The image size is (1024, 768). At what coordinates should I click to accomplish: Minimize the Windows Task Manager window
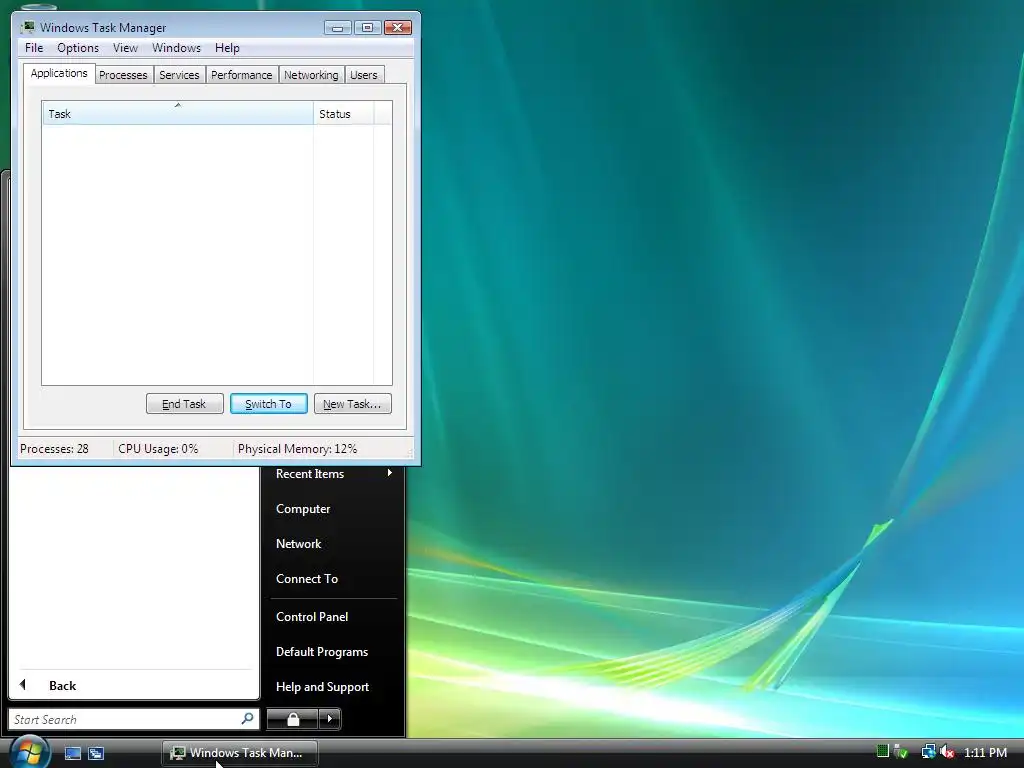pos(338,27)
